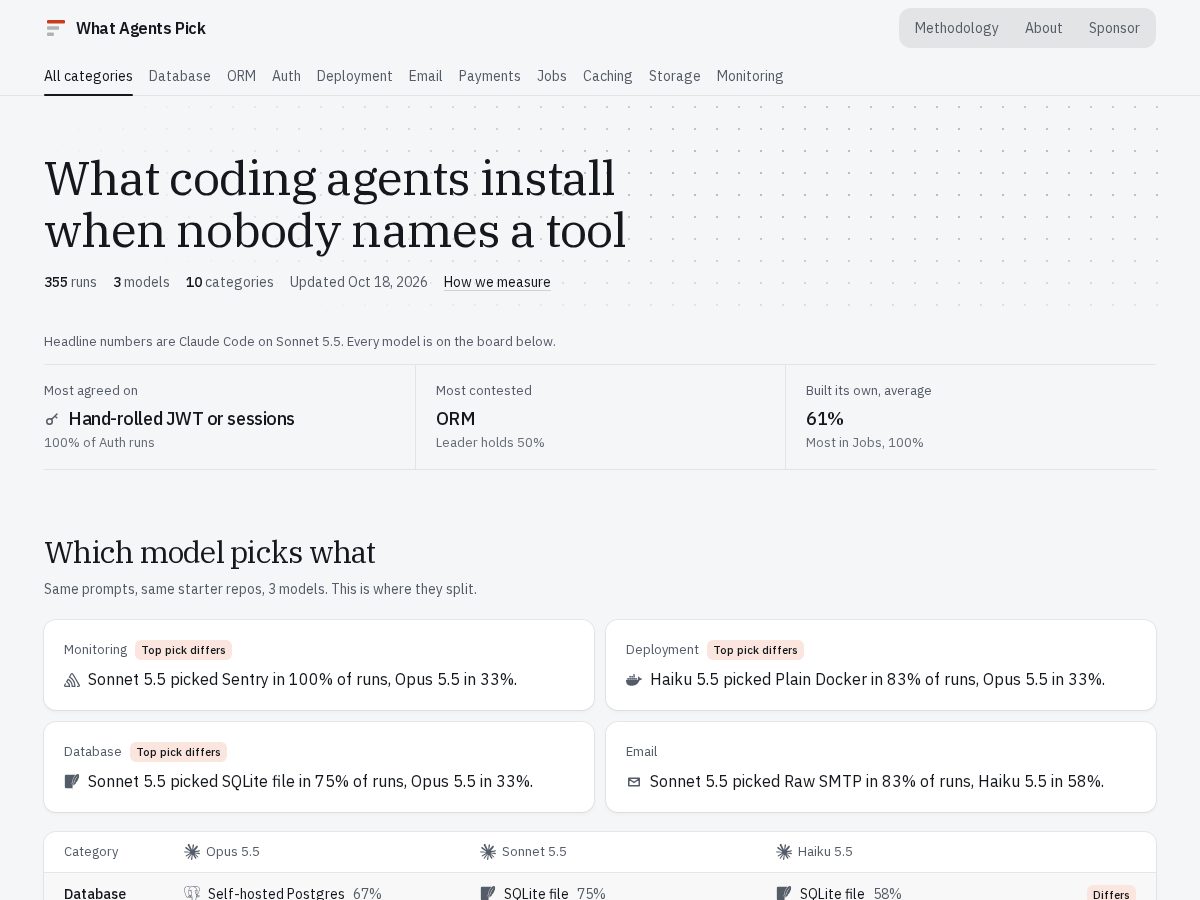This screenshot has width=1200, height=900.
Task: Select the Storage category tab
Action: coord(675,76)
